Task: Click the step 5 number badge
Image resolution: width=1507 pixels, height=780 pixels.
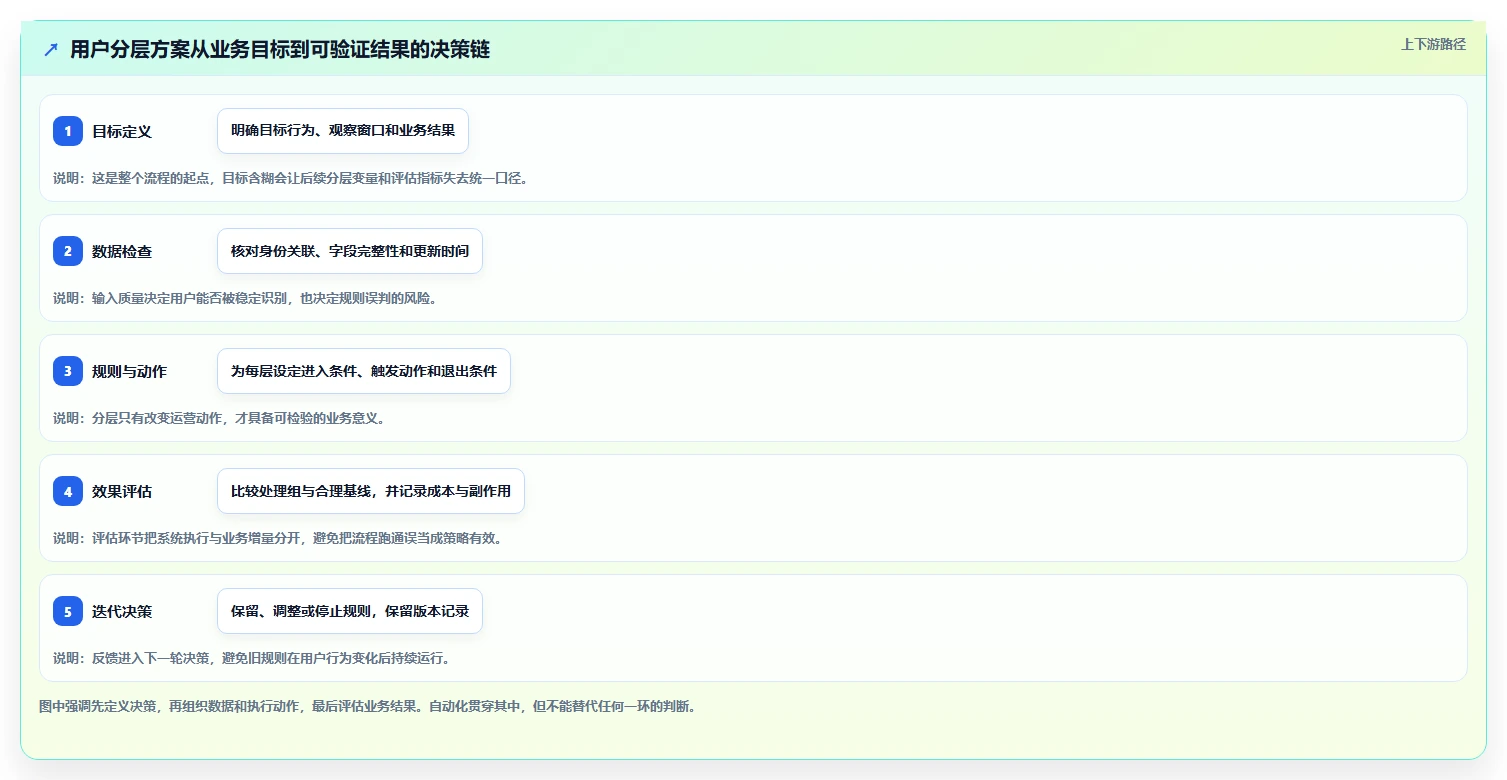Action: pos(68,611)
